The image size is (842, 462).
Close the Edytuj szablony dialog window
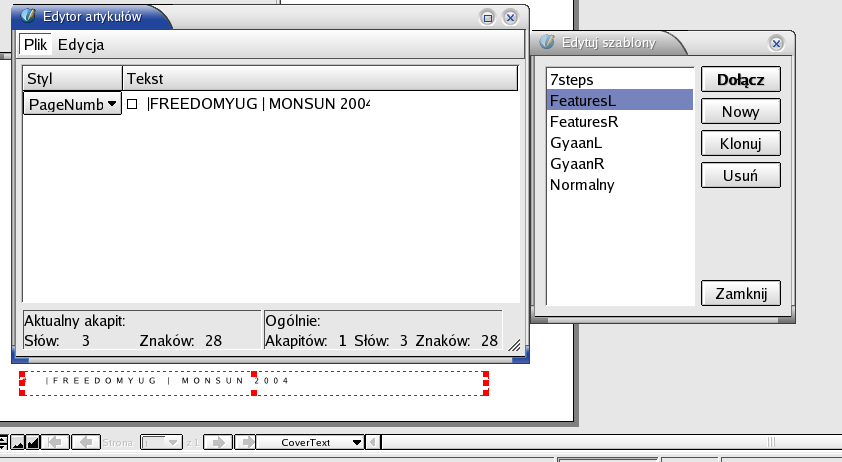[x=775, y=43]
